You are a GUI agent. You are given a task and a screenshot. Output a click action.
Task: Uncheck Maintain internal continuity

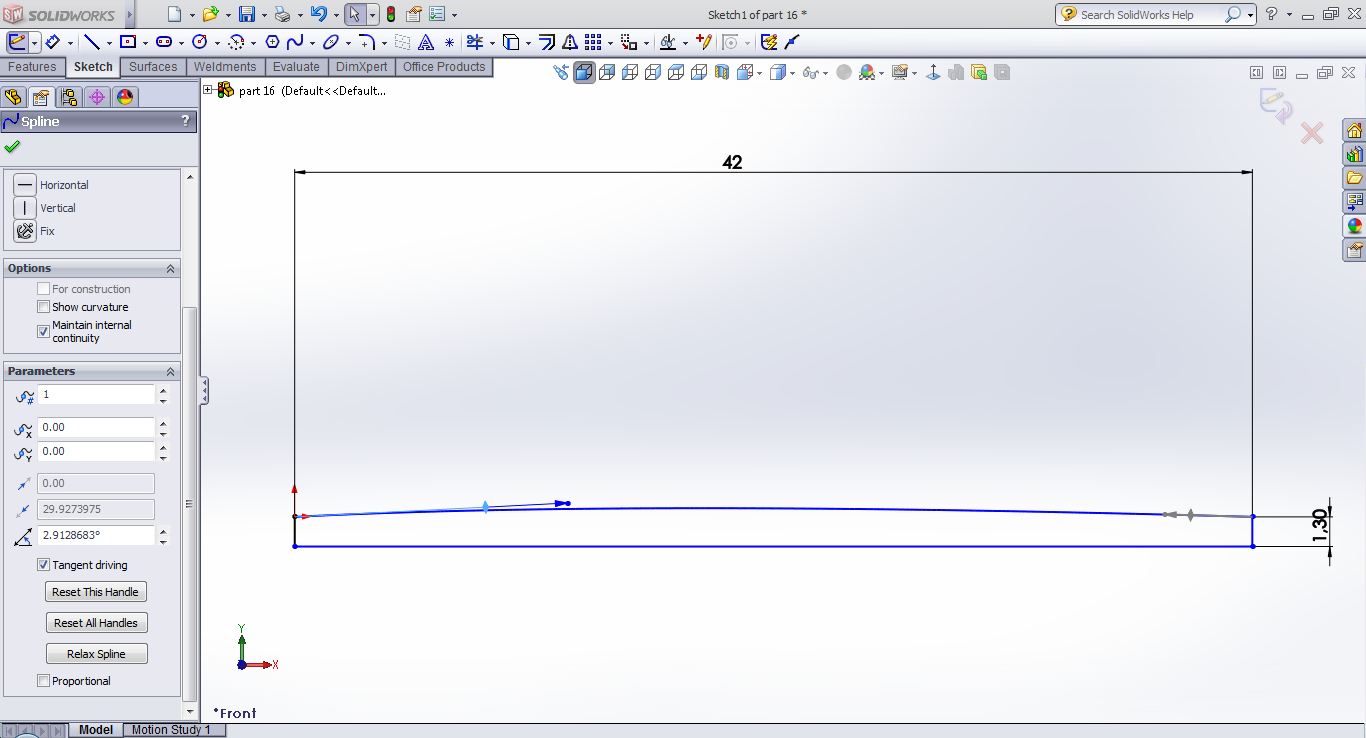coord(43,331)
